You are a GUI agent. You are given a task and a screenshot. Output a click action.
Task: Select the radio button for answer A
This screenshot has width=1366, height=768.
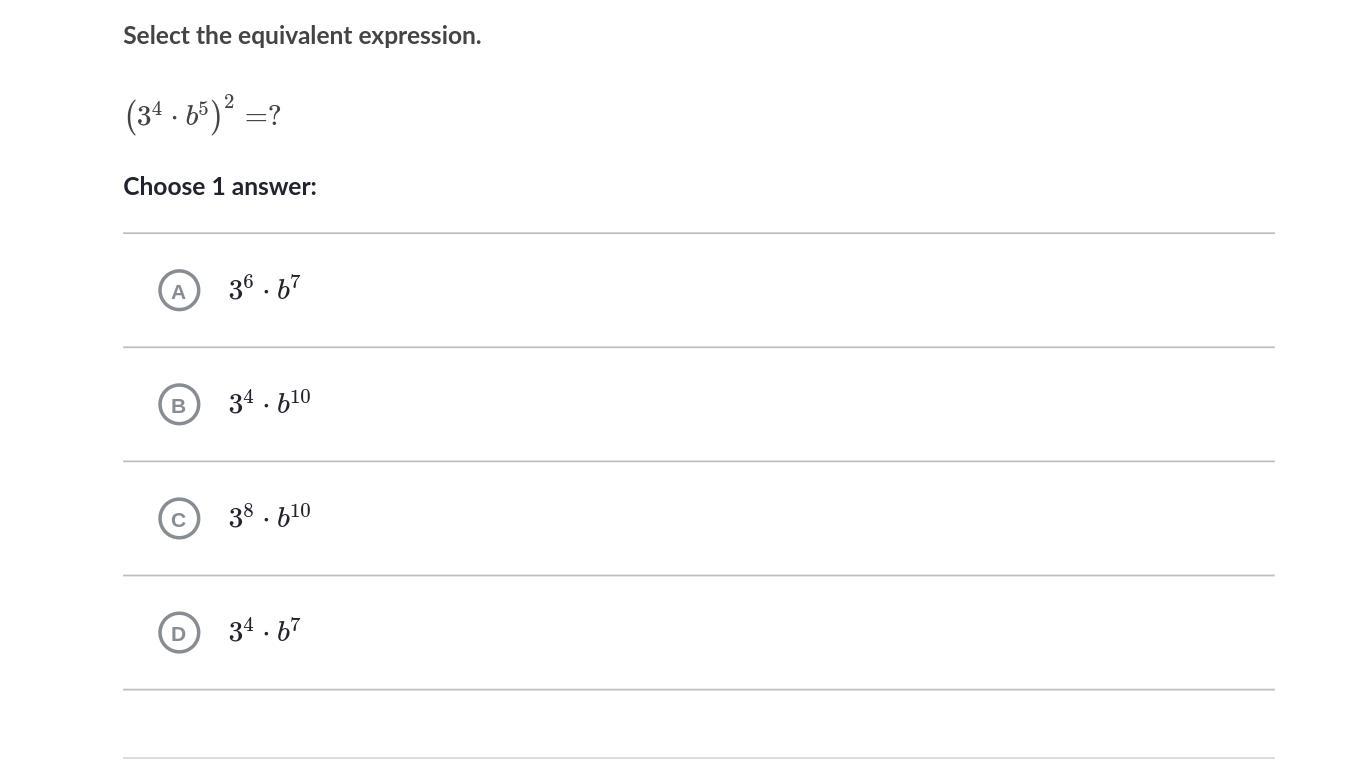(179, 291)
